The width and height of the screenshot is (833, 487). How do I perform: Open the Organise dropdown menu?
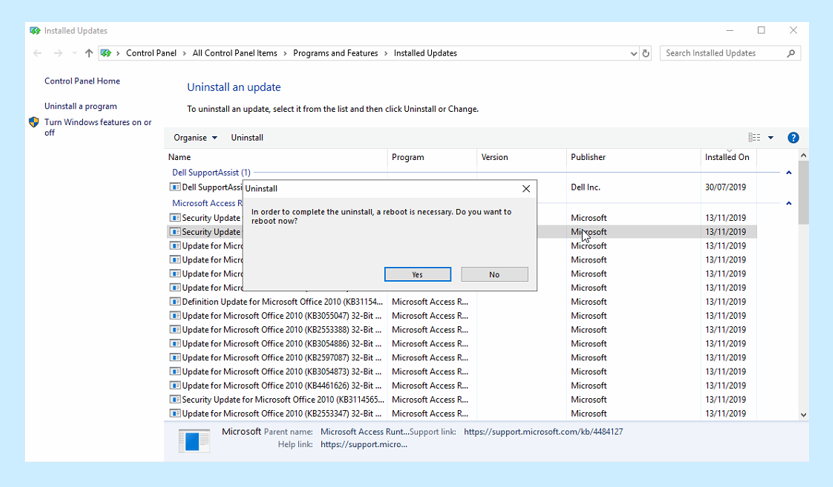pos(195,138)
